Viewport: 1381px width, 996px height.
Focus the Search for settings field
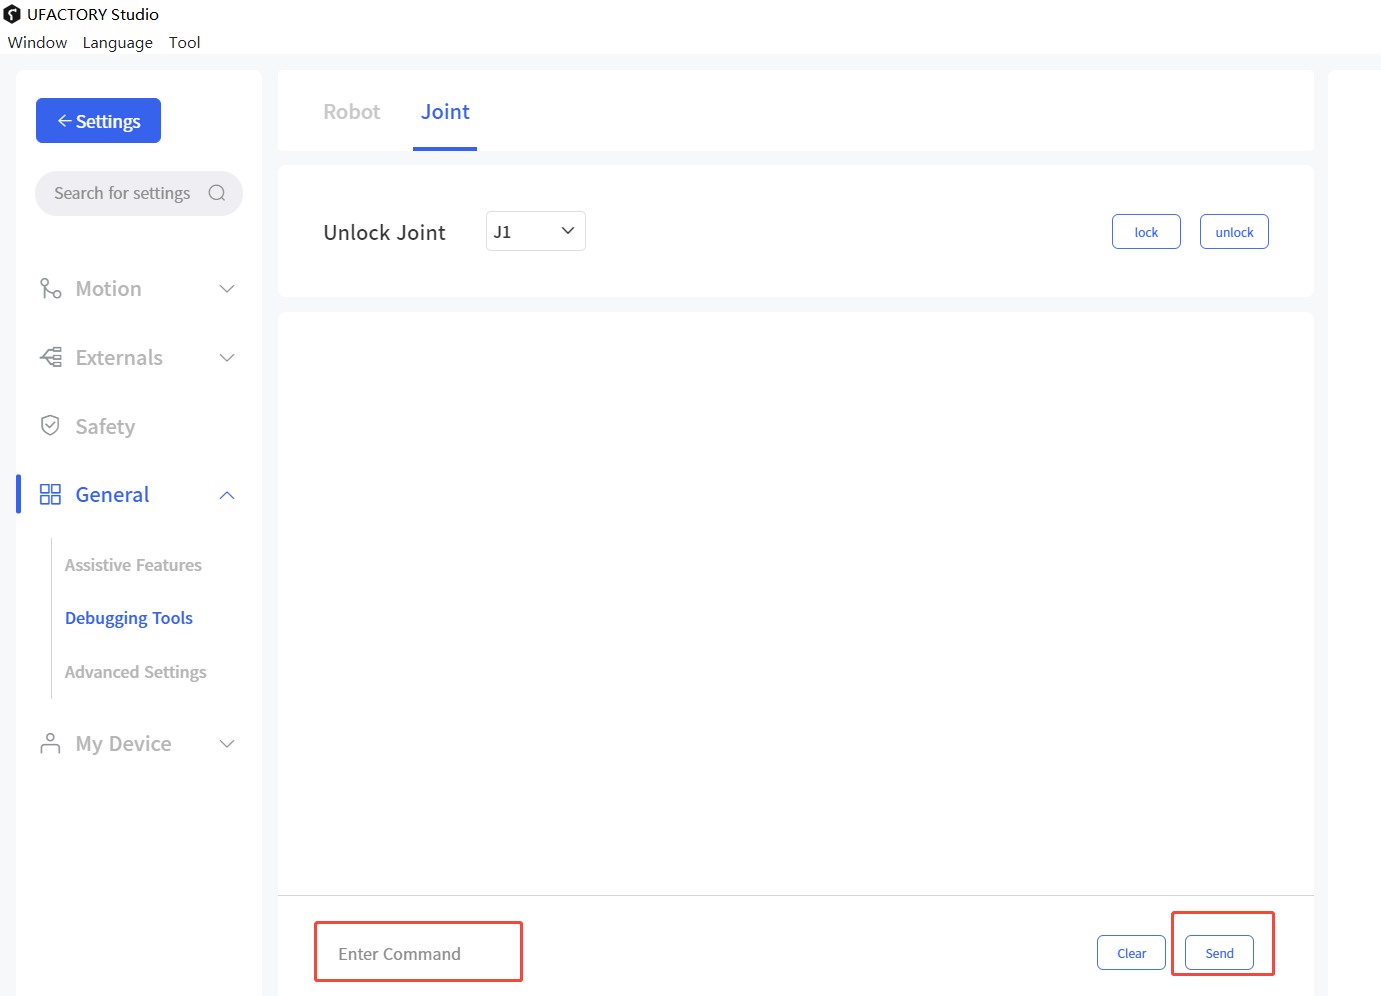(x=139, y=193)
